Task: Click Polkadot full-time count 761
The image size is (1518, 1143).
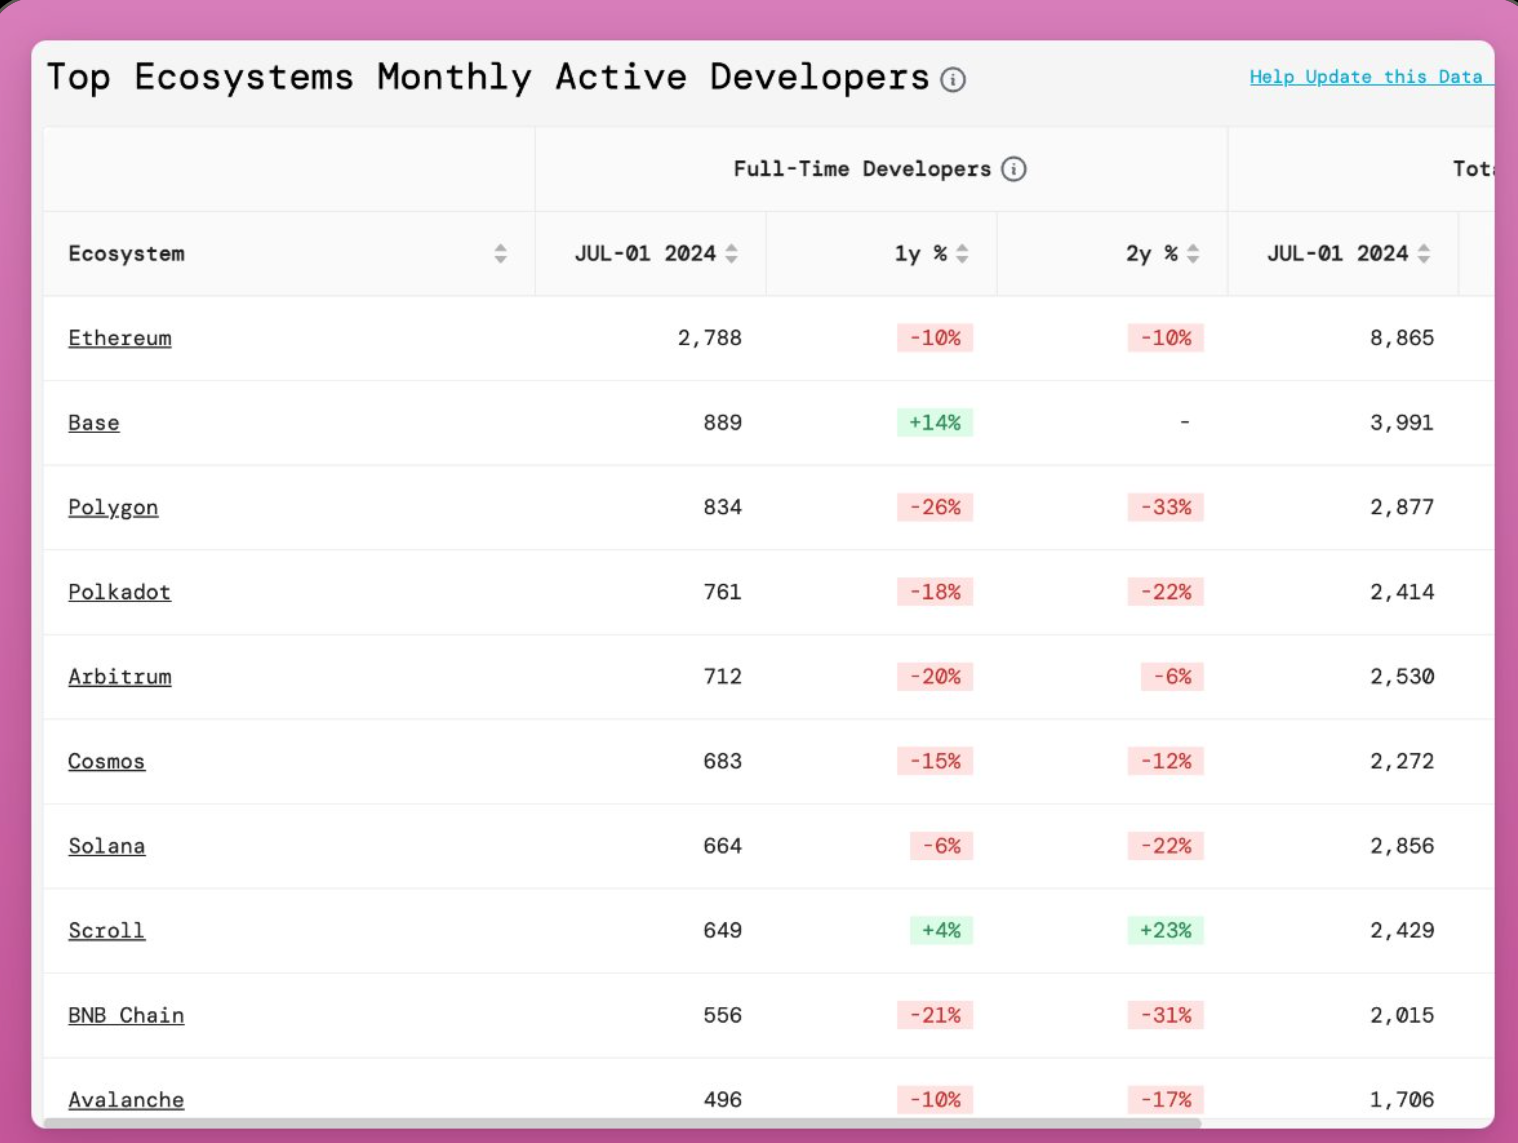Action: (723, 592)
